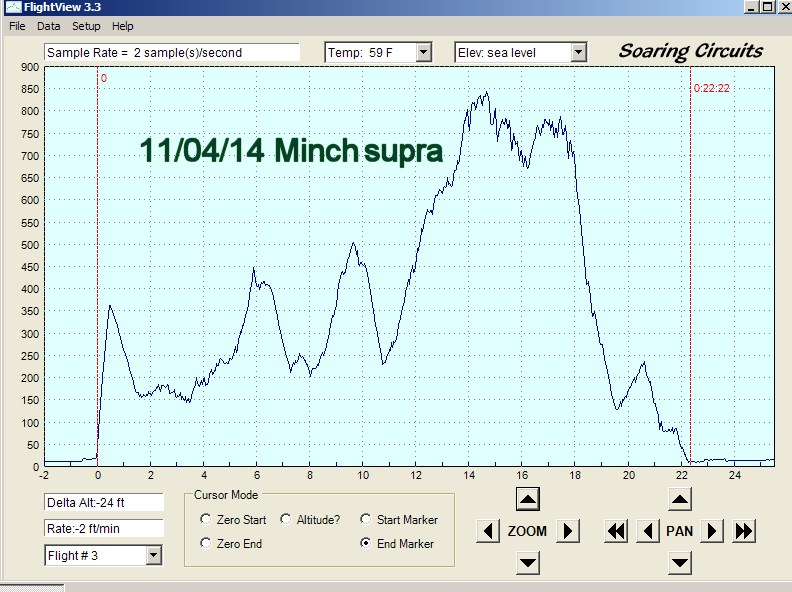This screenshot has width=792, height=592.
Task: Click the Zoom right arrow button
Action: pos(568,531)
